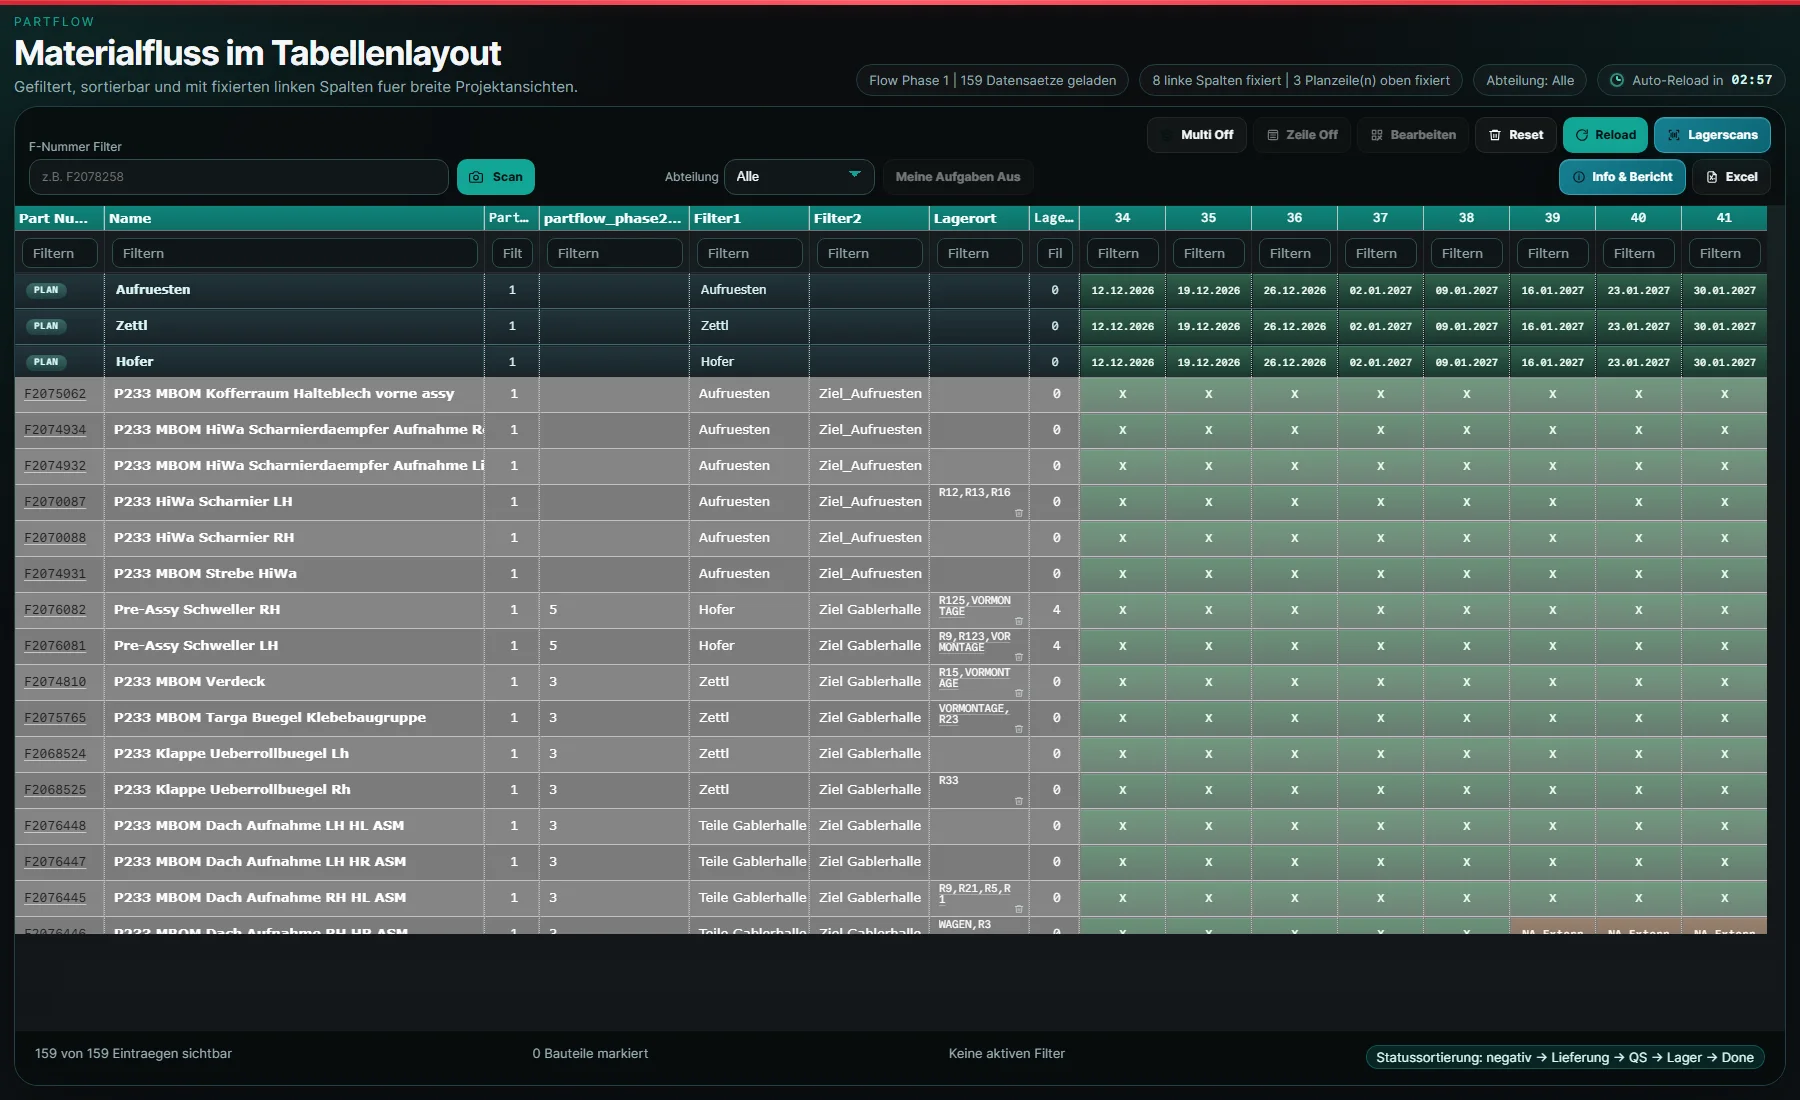This screenshot has height=1100, width=1800.
Task: Click trash icon in the R33 Lagerort cell
Action: (1019, 801)
